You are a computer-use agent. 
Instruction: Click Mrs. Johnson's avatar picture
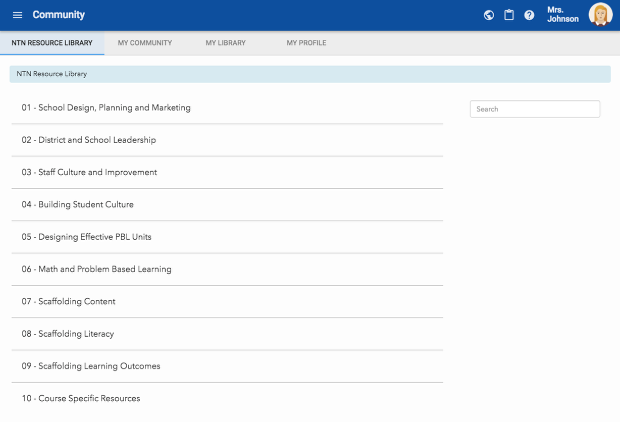click(x=600, y=14)
